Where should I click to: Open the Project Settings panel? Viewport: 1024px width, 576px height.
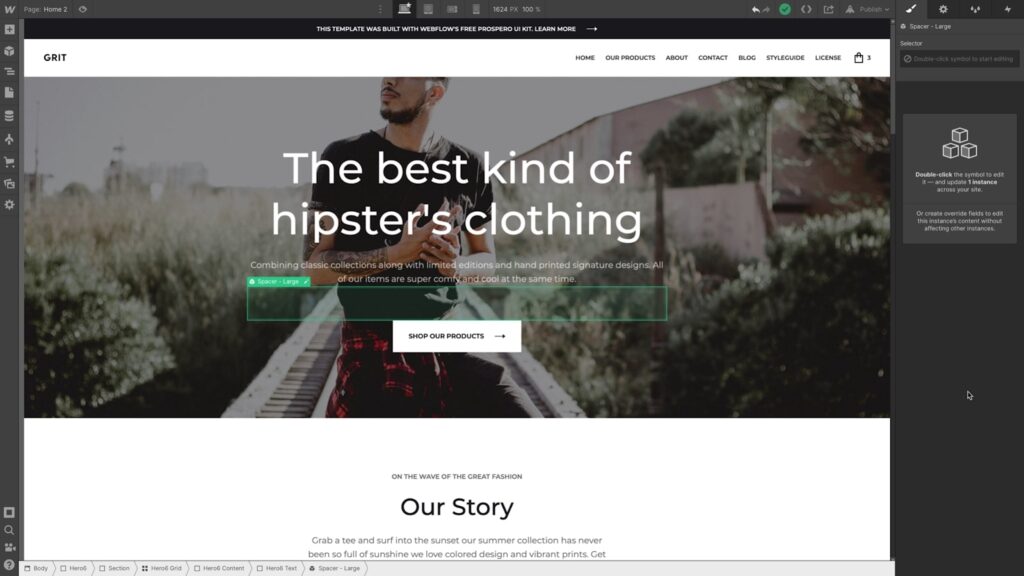point(9,204)
